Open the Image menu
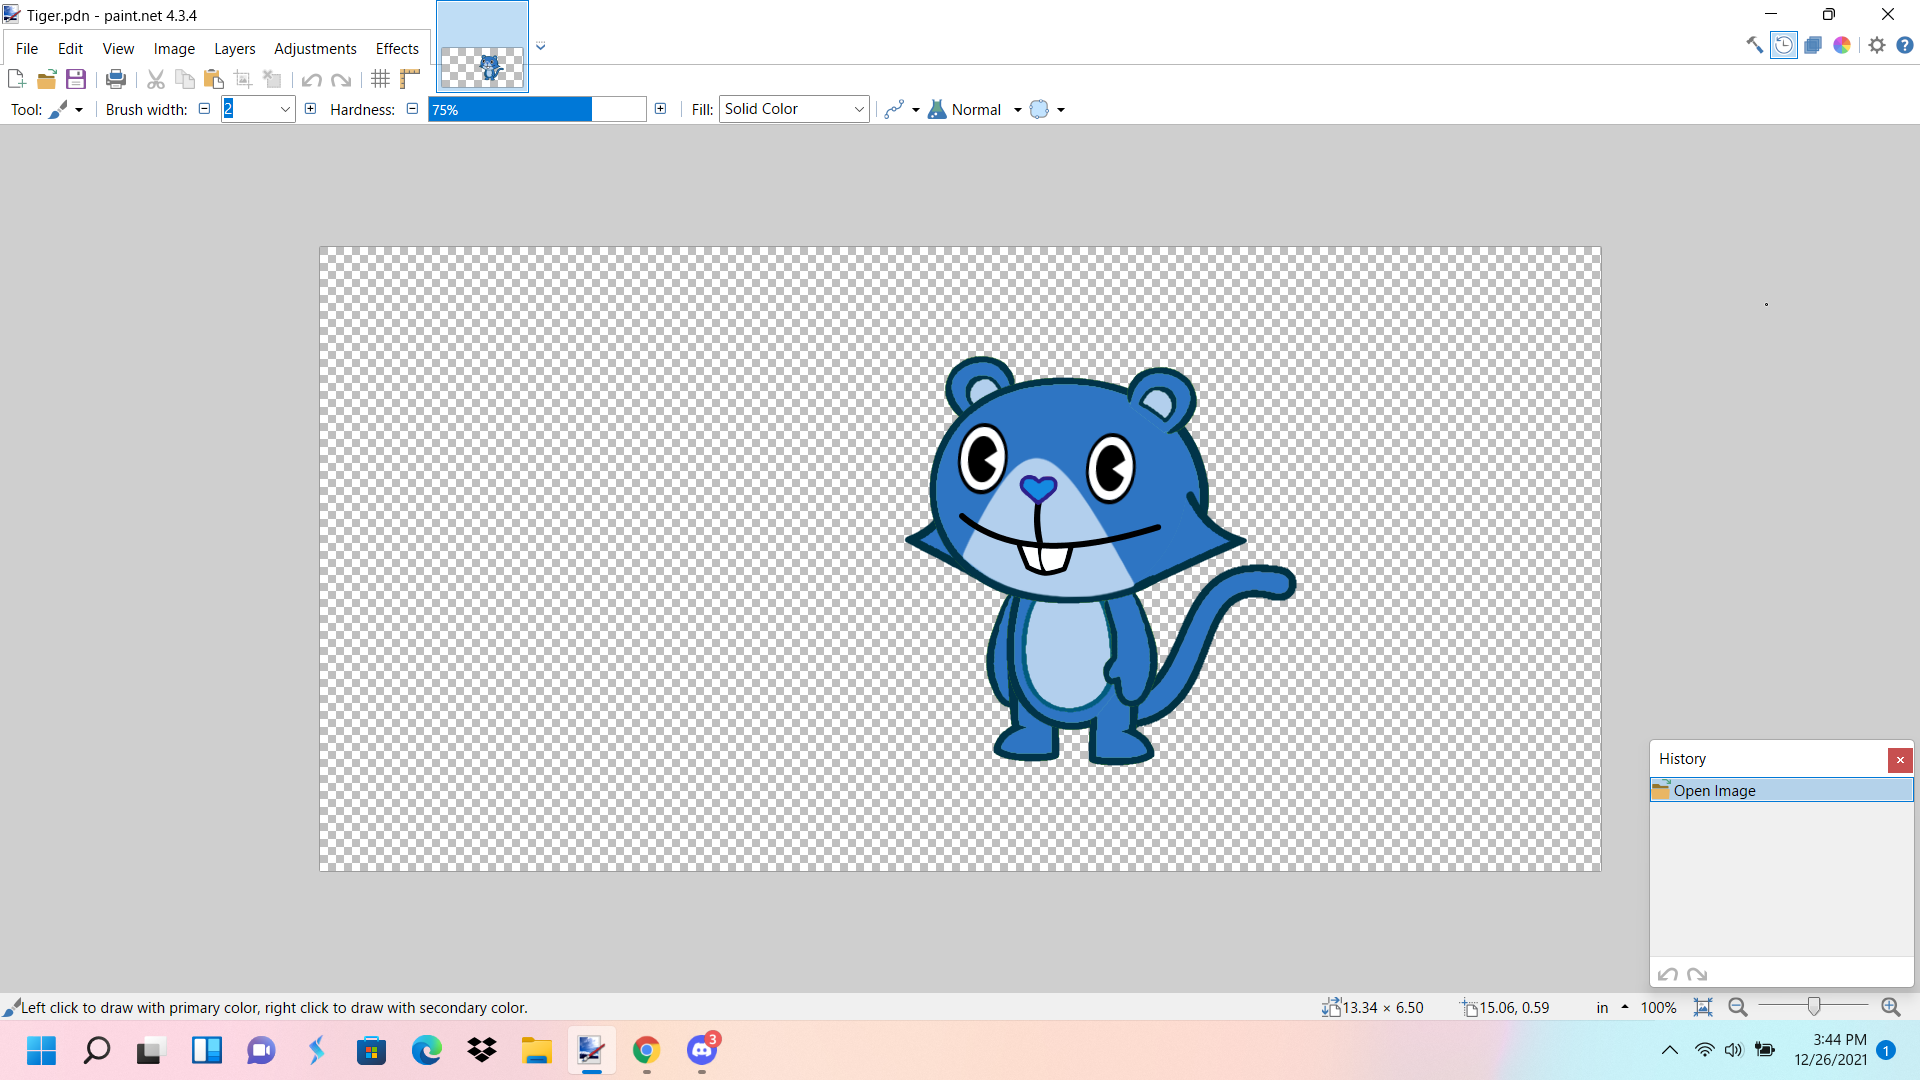Screen dimensions: 1920x1080 pyautogui.click(x=174, y=48)
